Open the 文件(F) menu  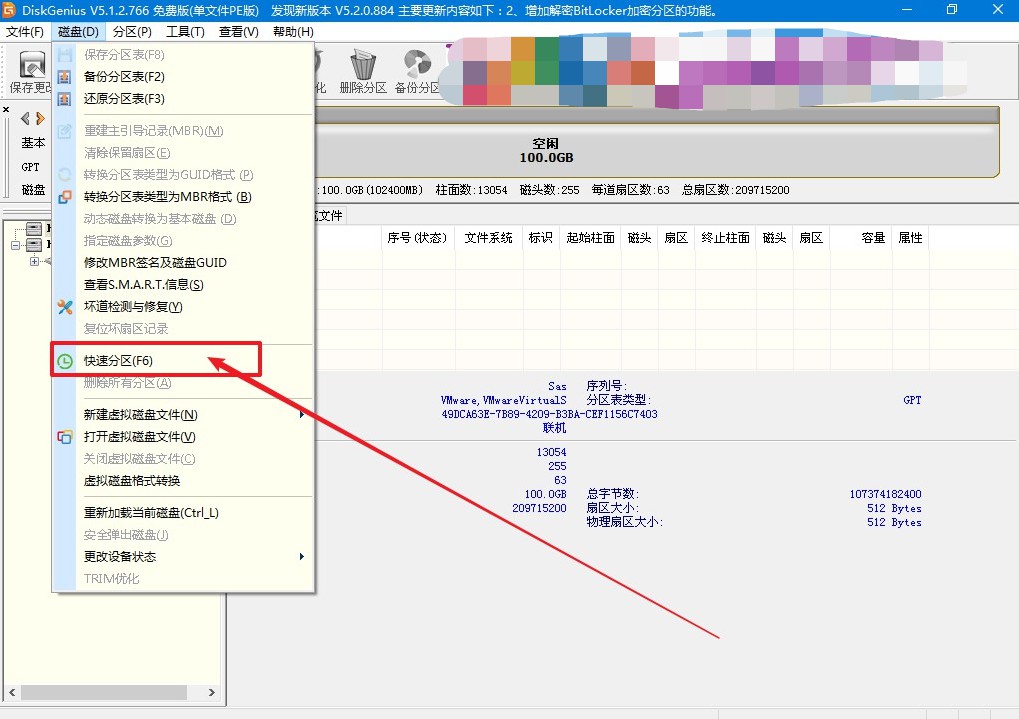click(25, 32)
